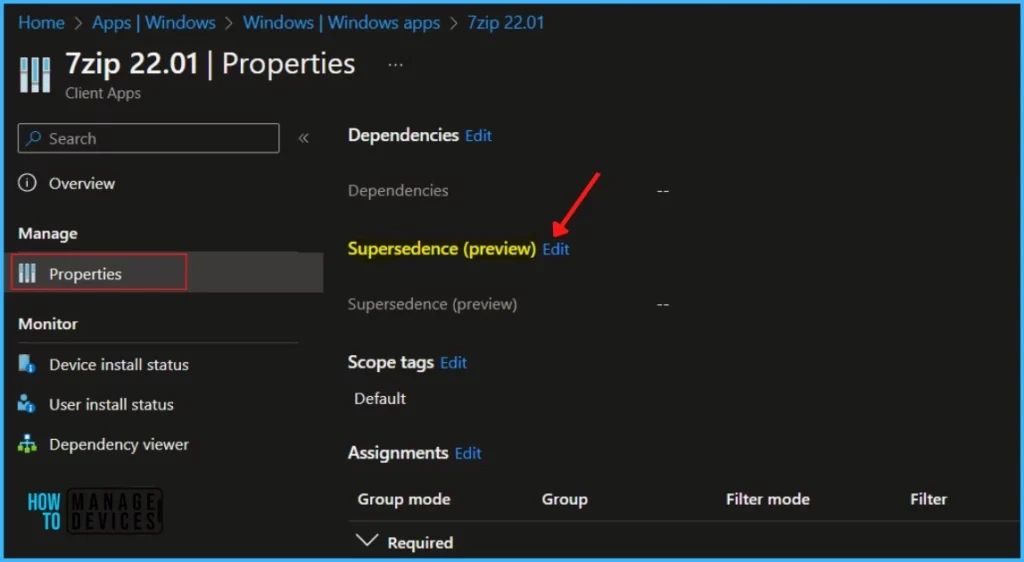Click the Required row label
This screenshot has height=562, width=1024.
pyautogui.click(x=420, y=543)
